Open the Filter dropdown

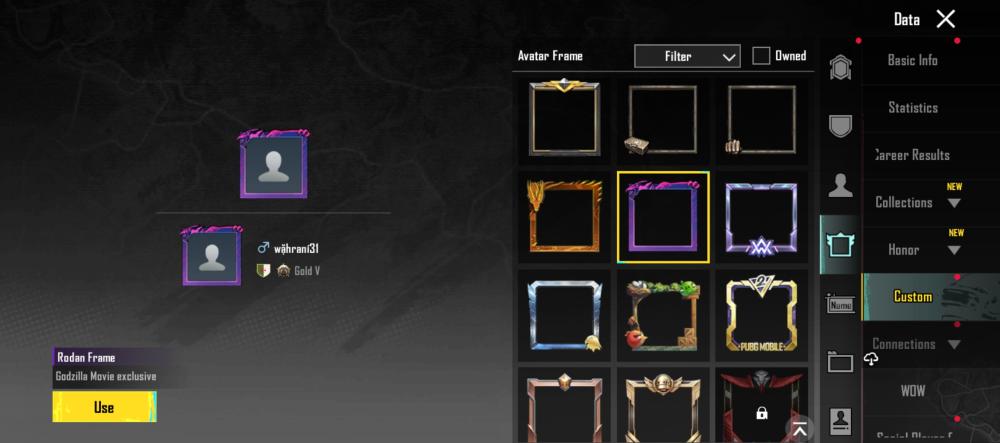click(x=687, y=56)
